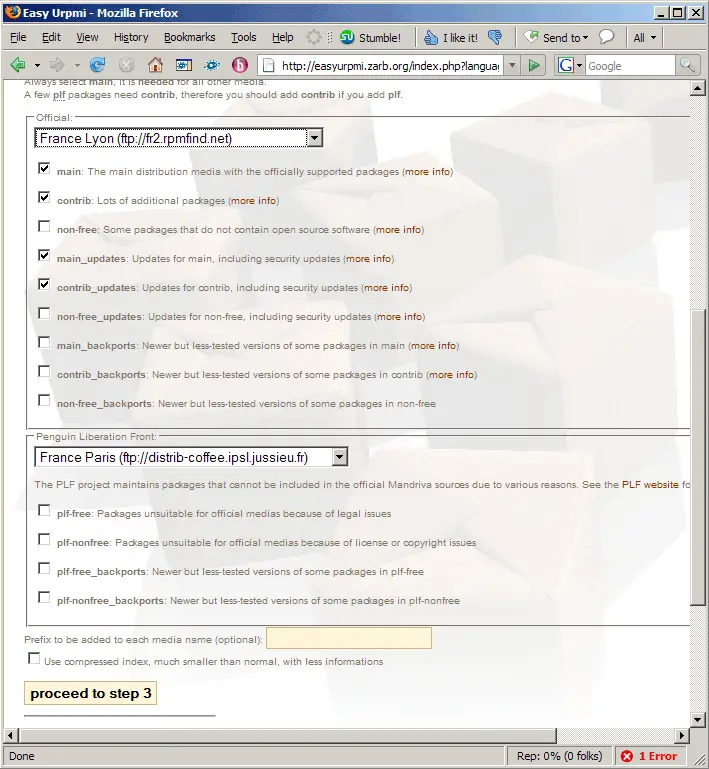
Task: Open the address bar history dropdown arrow
Action: (512, 65)
